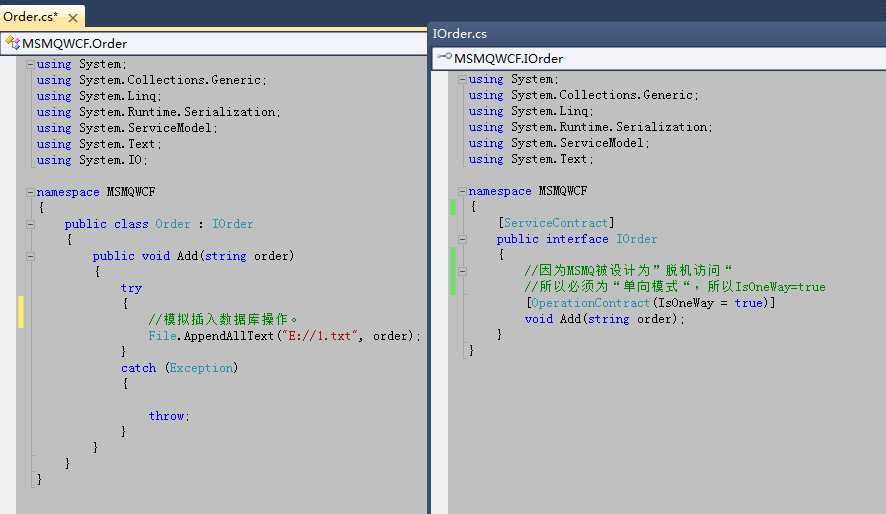Click 'public void Add(string order)' line
The height and width of the screenshot is (514, 886).
pos(193,256)
